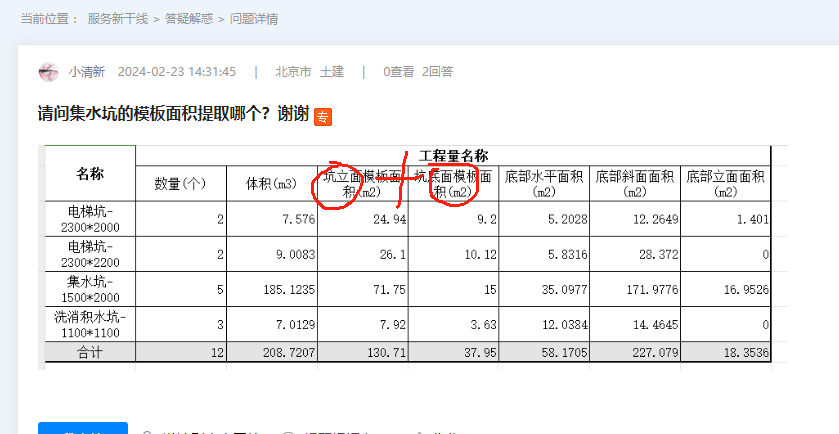This screenshot has width=839, height=434.
Task: Click the 合计 total row label
Action: tap(90, 353)
